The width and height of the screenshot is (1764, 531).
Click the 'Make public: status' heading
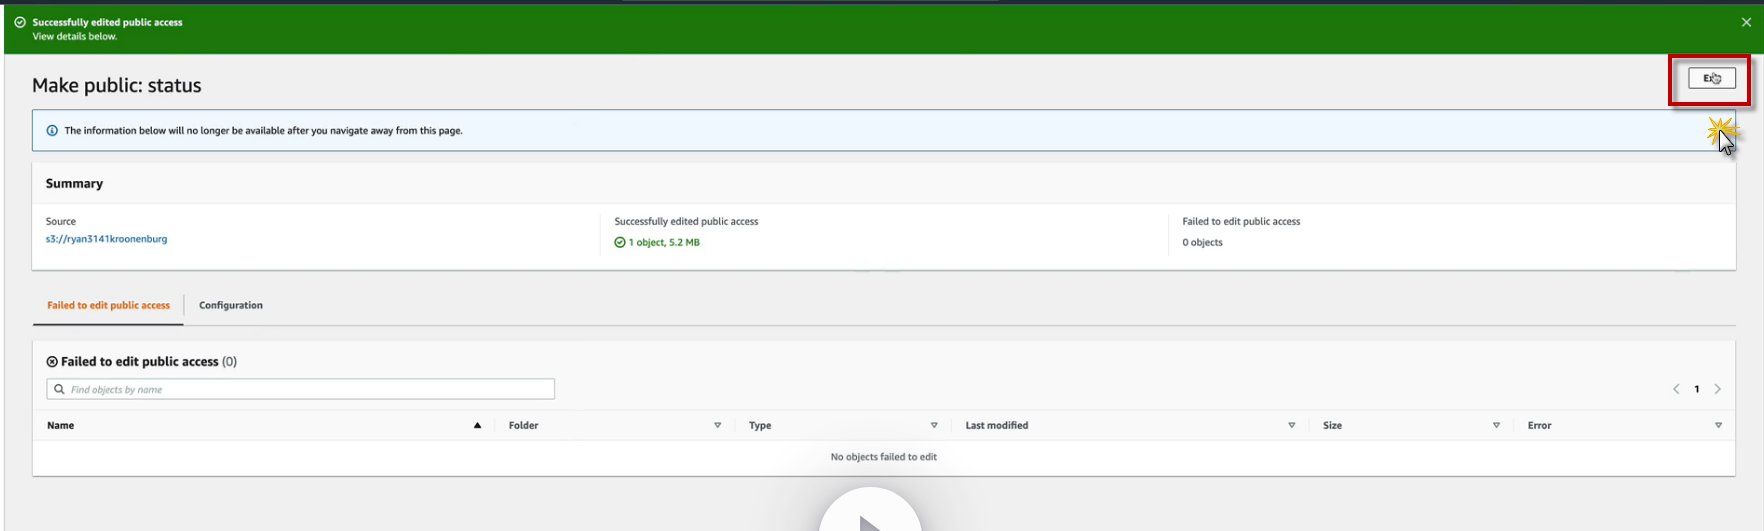117,85
